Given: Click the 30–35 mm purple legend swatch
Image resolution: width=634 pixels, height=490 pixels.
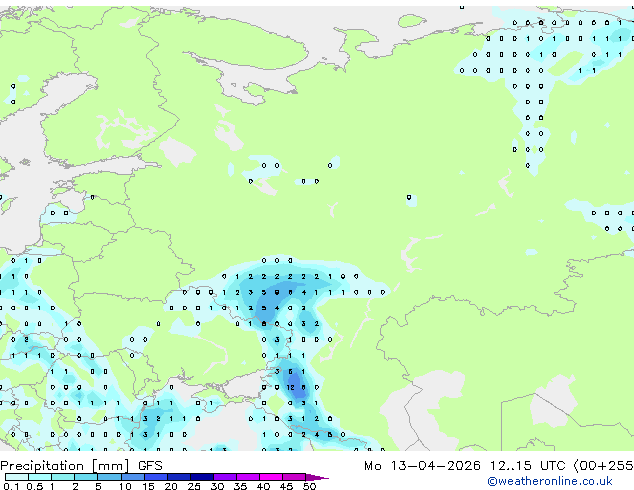Looking at the screenshot, I should pyautogui.click(x=225, y=477).
